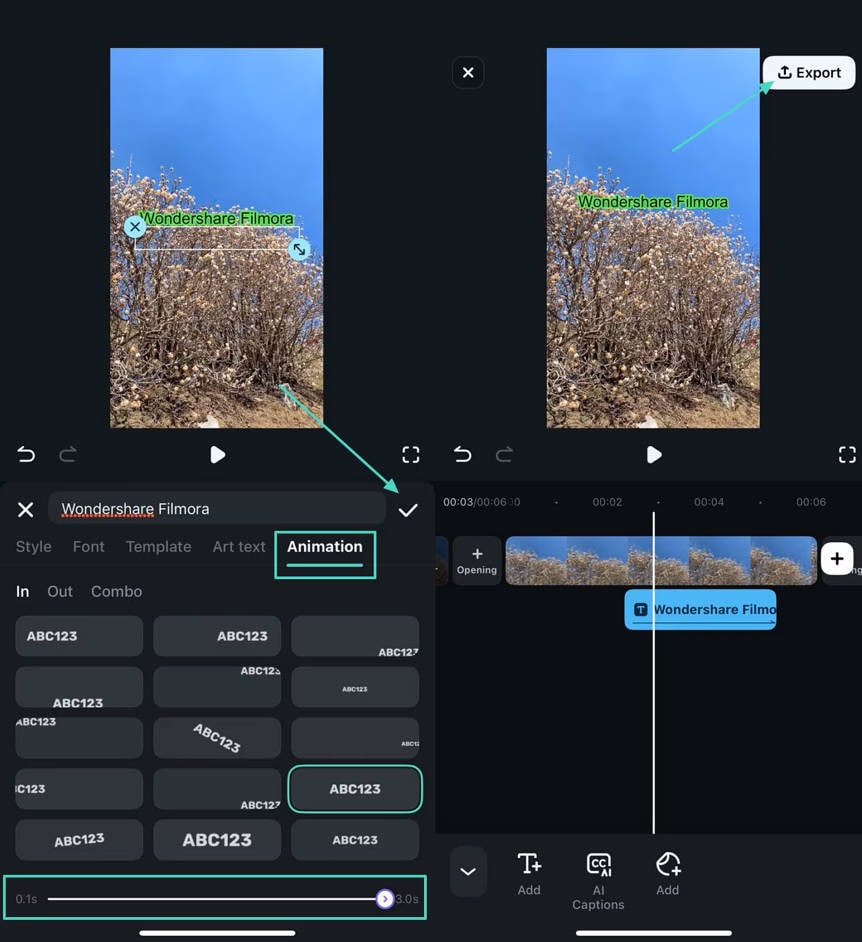Viewport: 862px width, 942px height.
Task: Open the Style tab
Action: pyautogui.click(x=33, y=547)
